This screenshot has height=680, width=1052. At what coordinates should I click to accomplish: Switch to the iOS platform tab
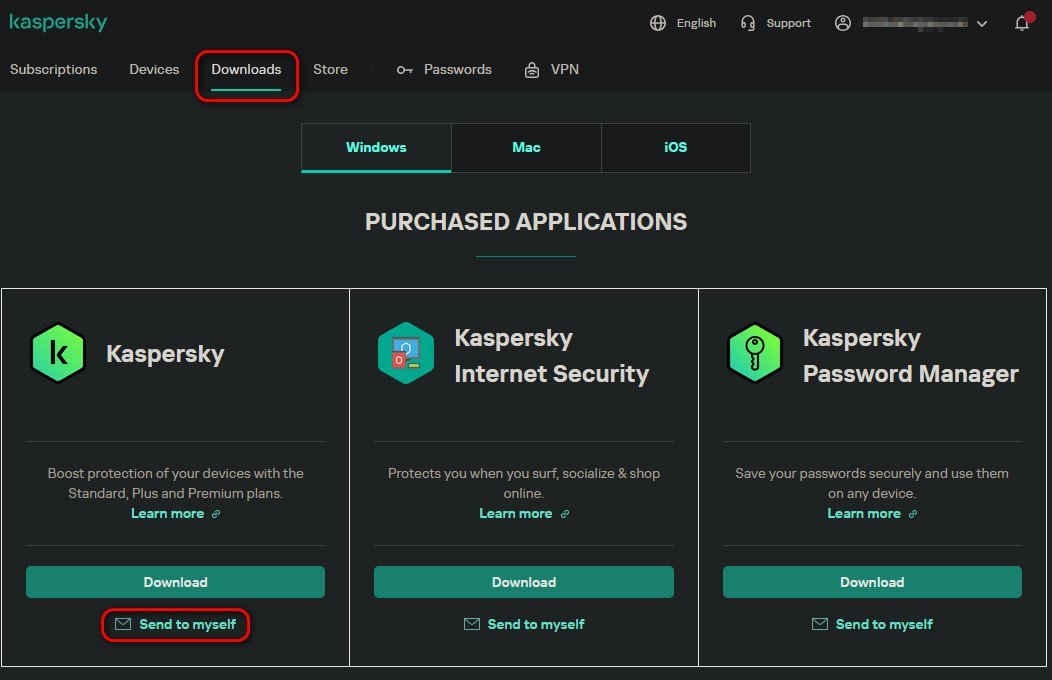[x=676, y=148]
